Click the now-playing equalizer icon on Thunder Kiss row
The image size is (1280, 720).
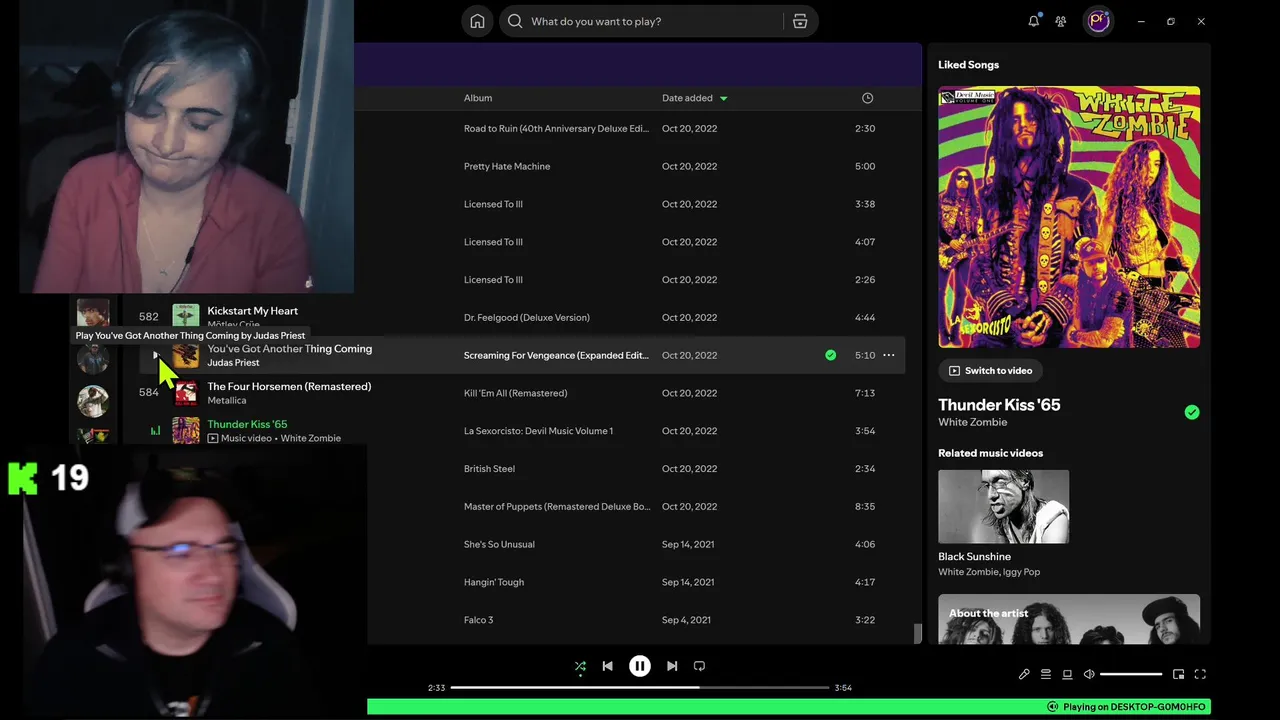pos(155,431)
